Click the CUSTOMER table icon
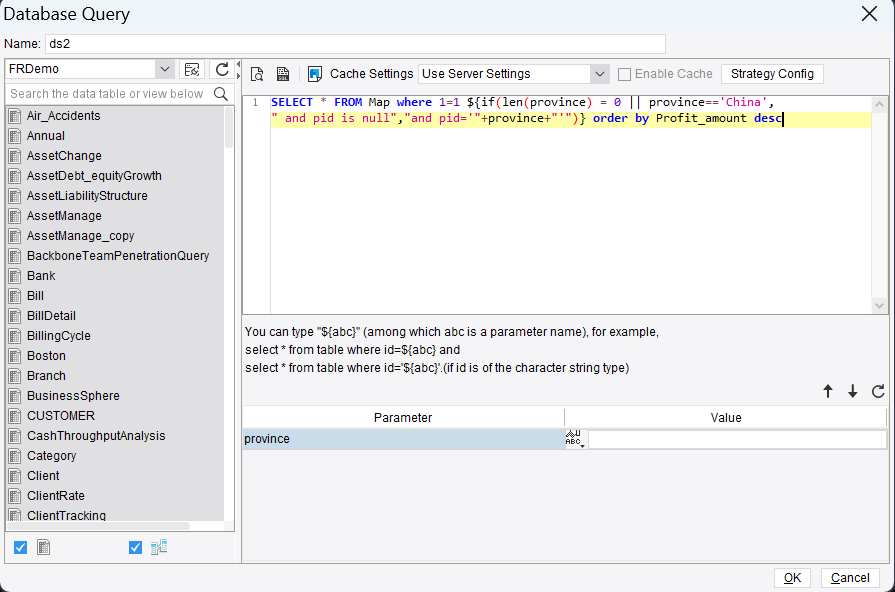 15,416
